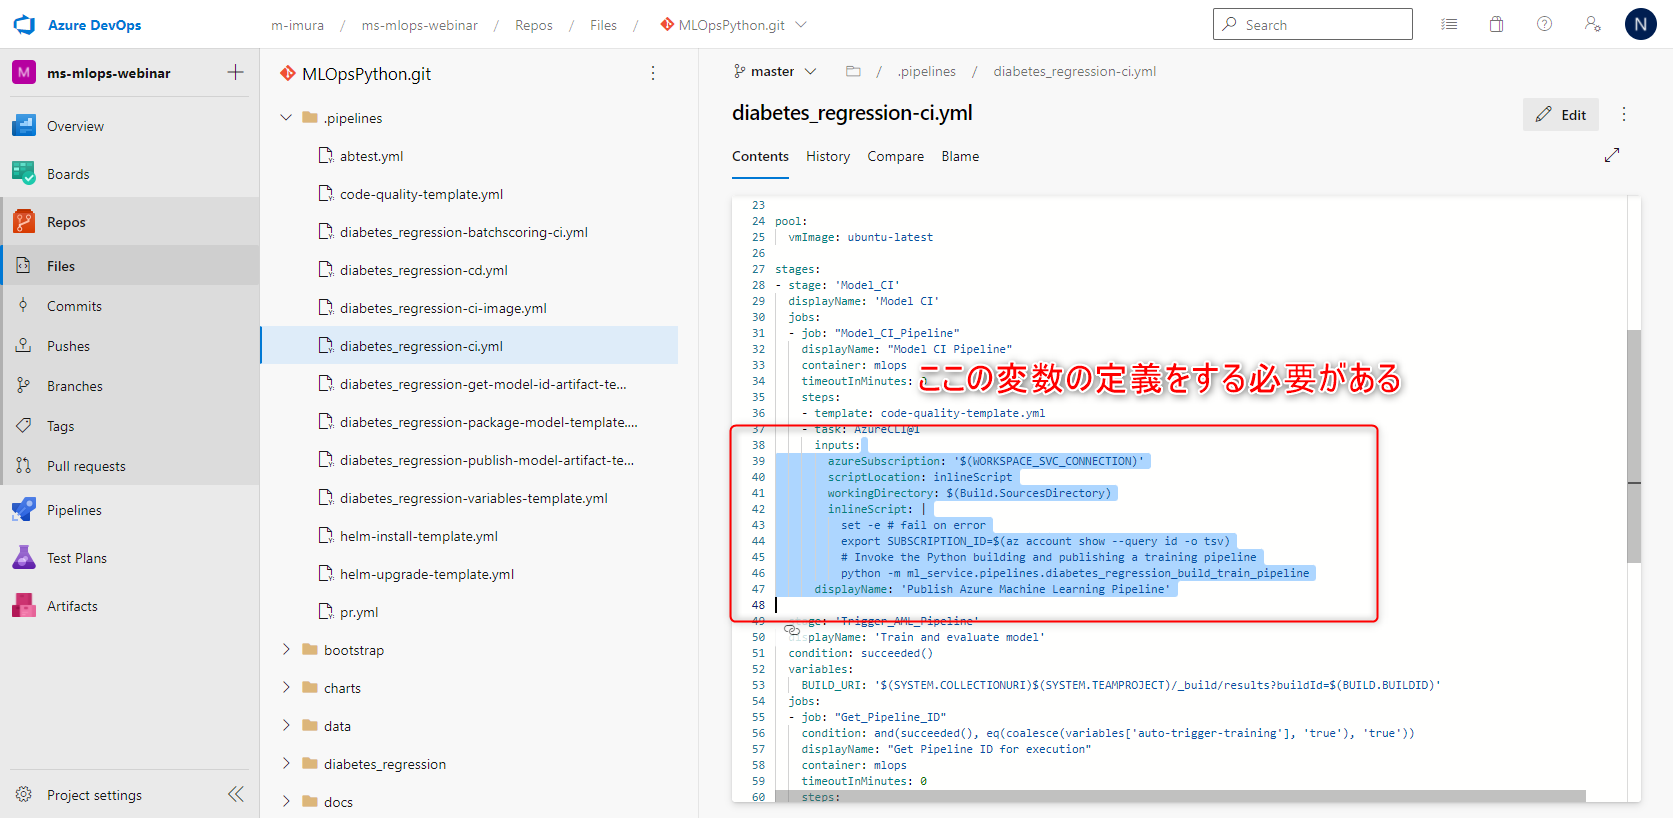Add new item with plus icon

point(236,72)
